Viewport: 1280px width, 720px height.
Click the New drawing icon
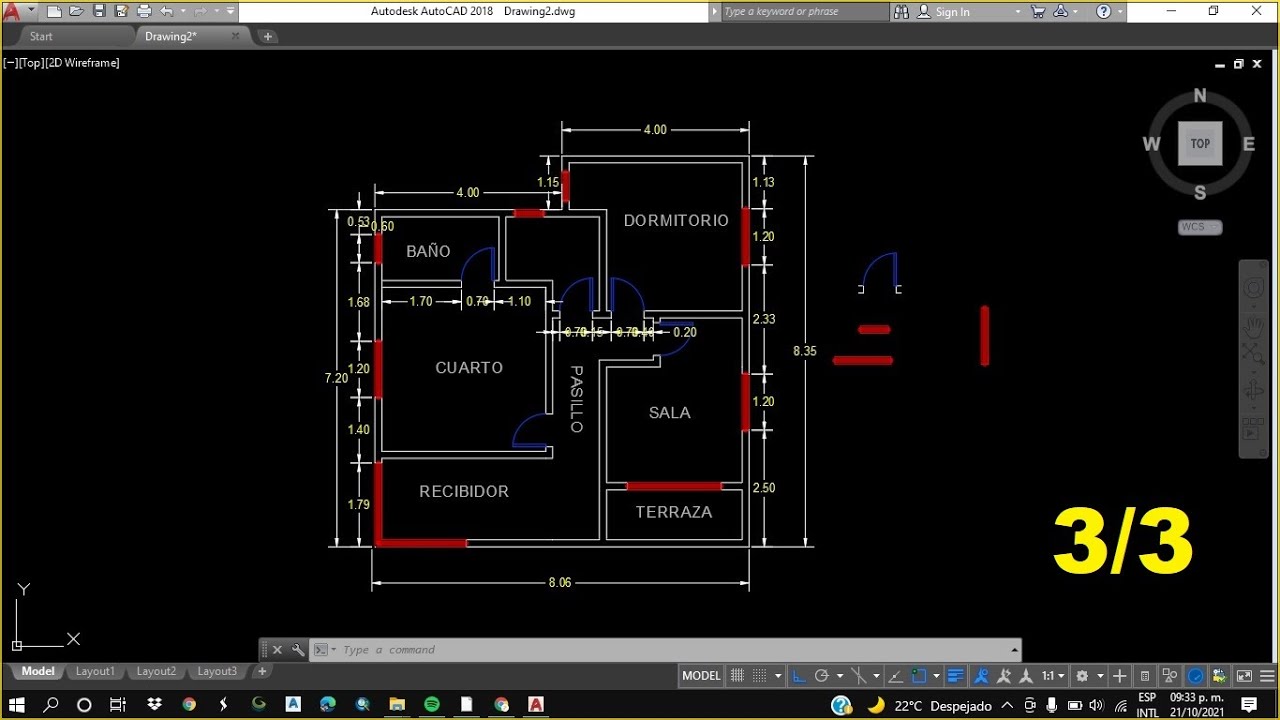coord(54,11)
